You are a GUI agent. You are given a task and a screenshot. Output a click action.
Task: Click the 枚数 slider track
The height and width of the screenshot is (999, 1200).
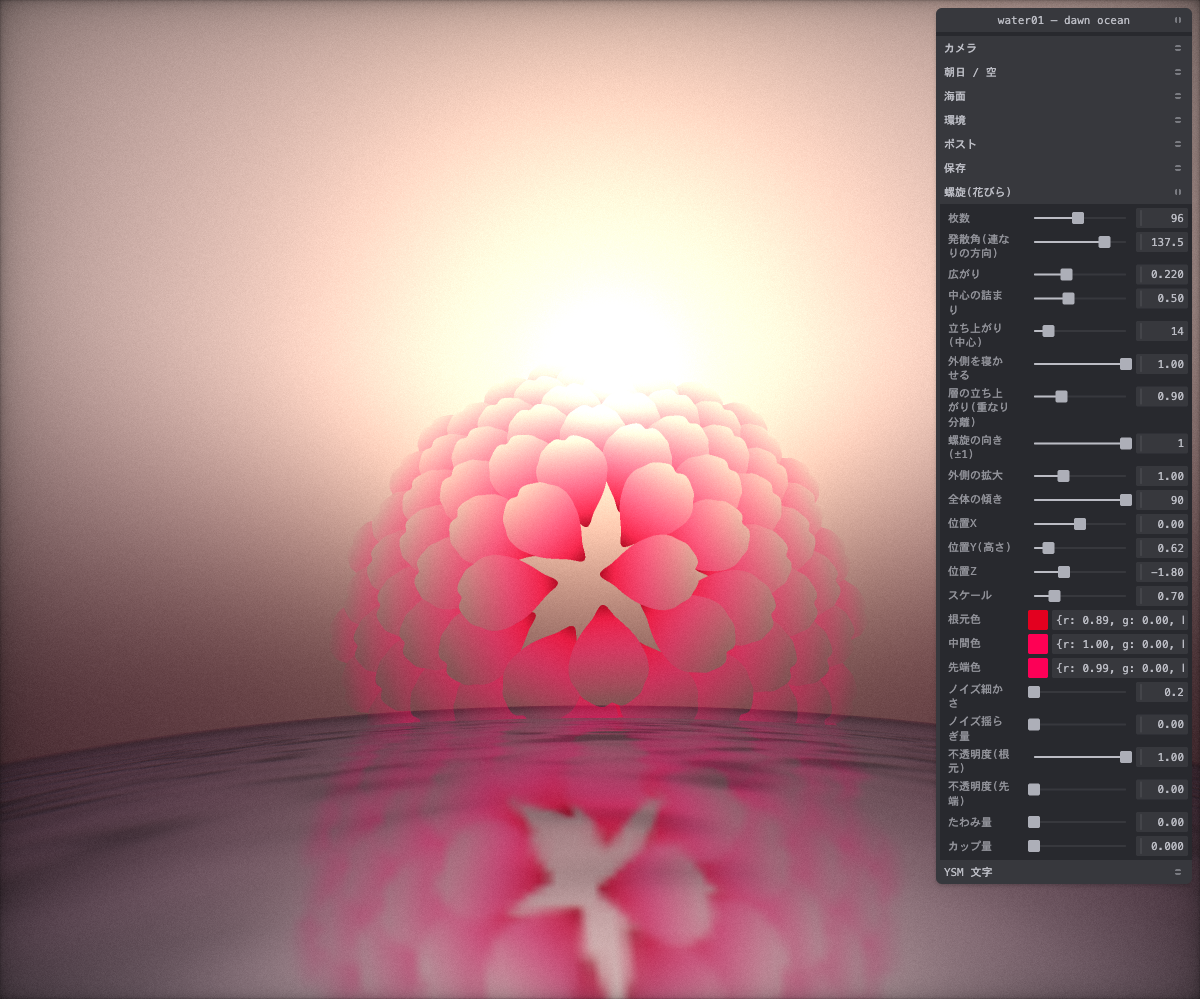tap(1080, 218)
